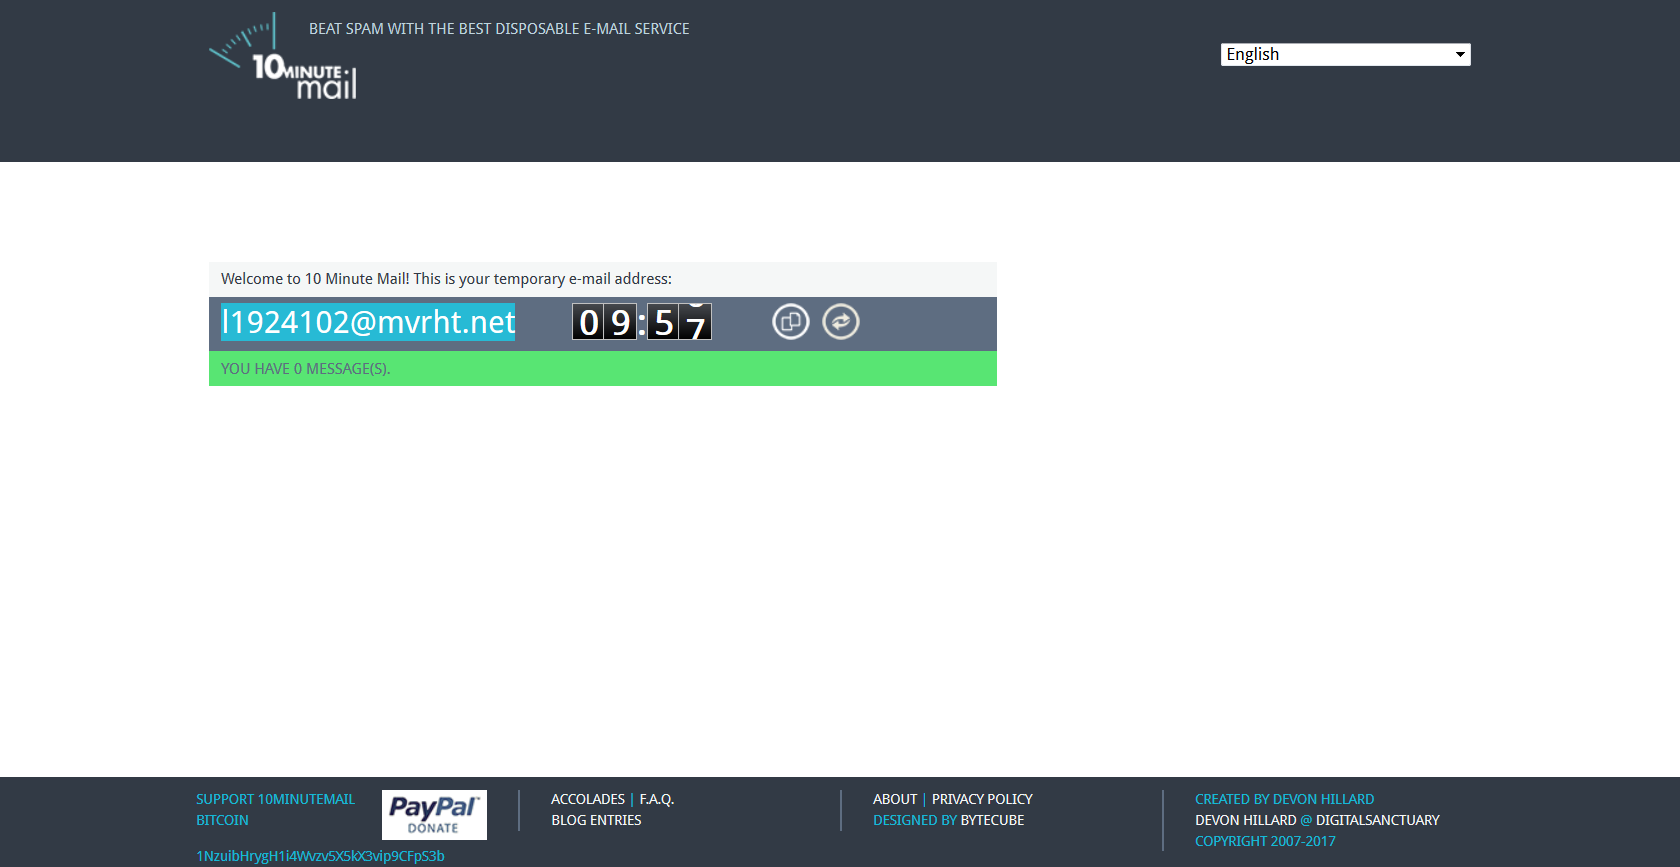The height and width of the screenshot is (867, 1680).
Task: Click the Devon Hillard link
Action: click(x=1245, y=820)
